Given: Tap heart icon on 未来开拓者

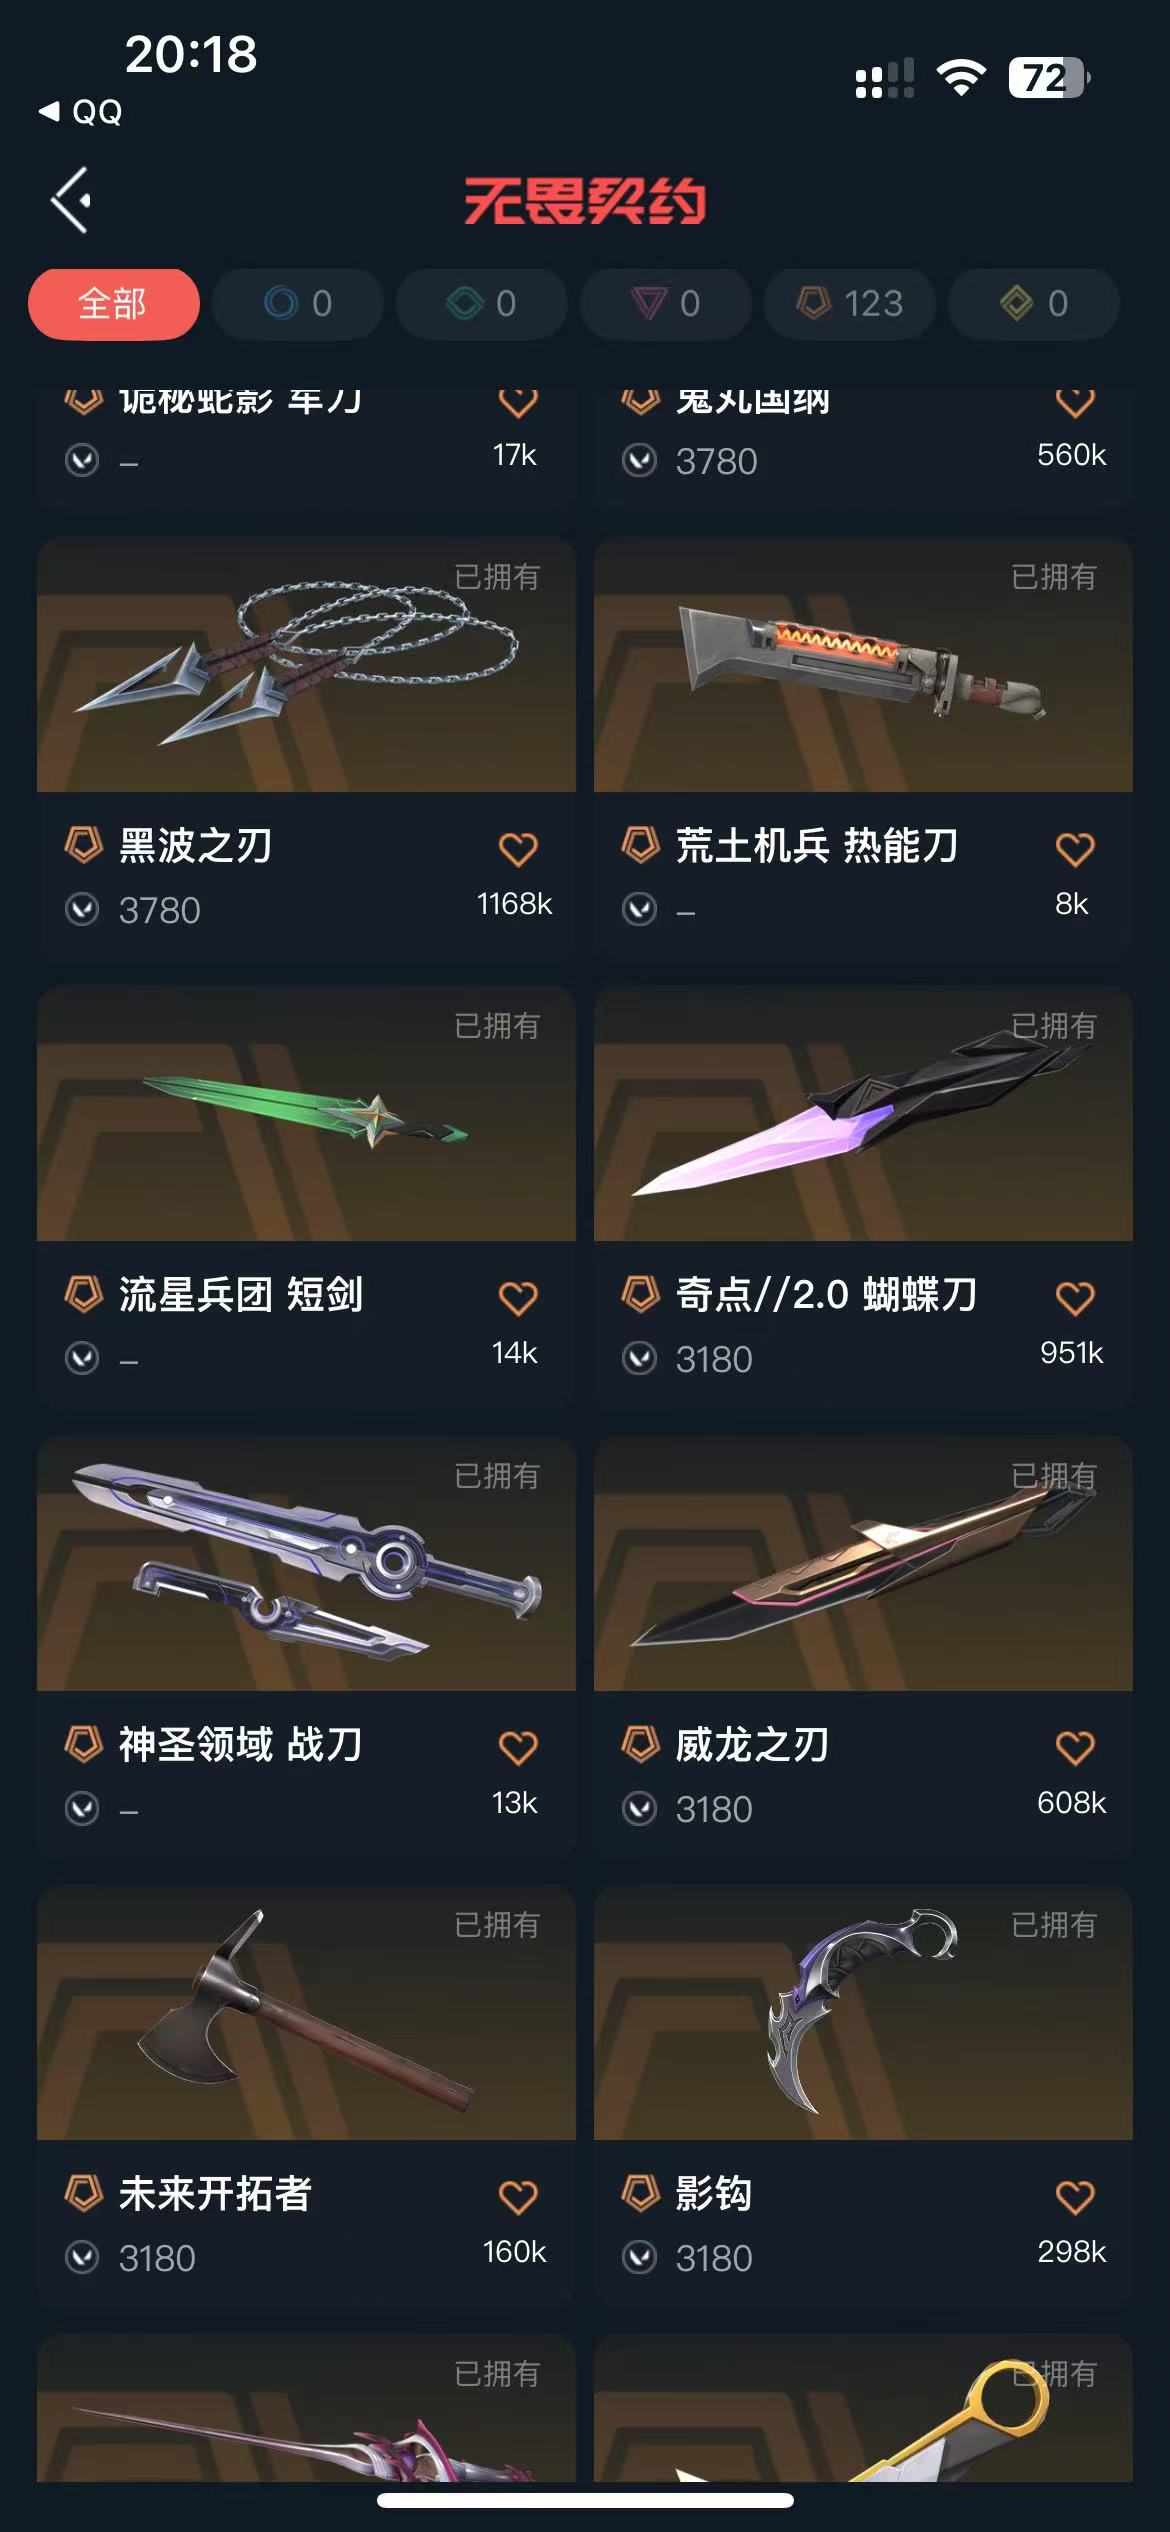Looking at the screenshot, I should tap(518, 2197).
